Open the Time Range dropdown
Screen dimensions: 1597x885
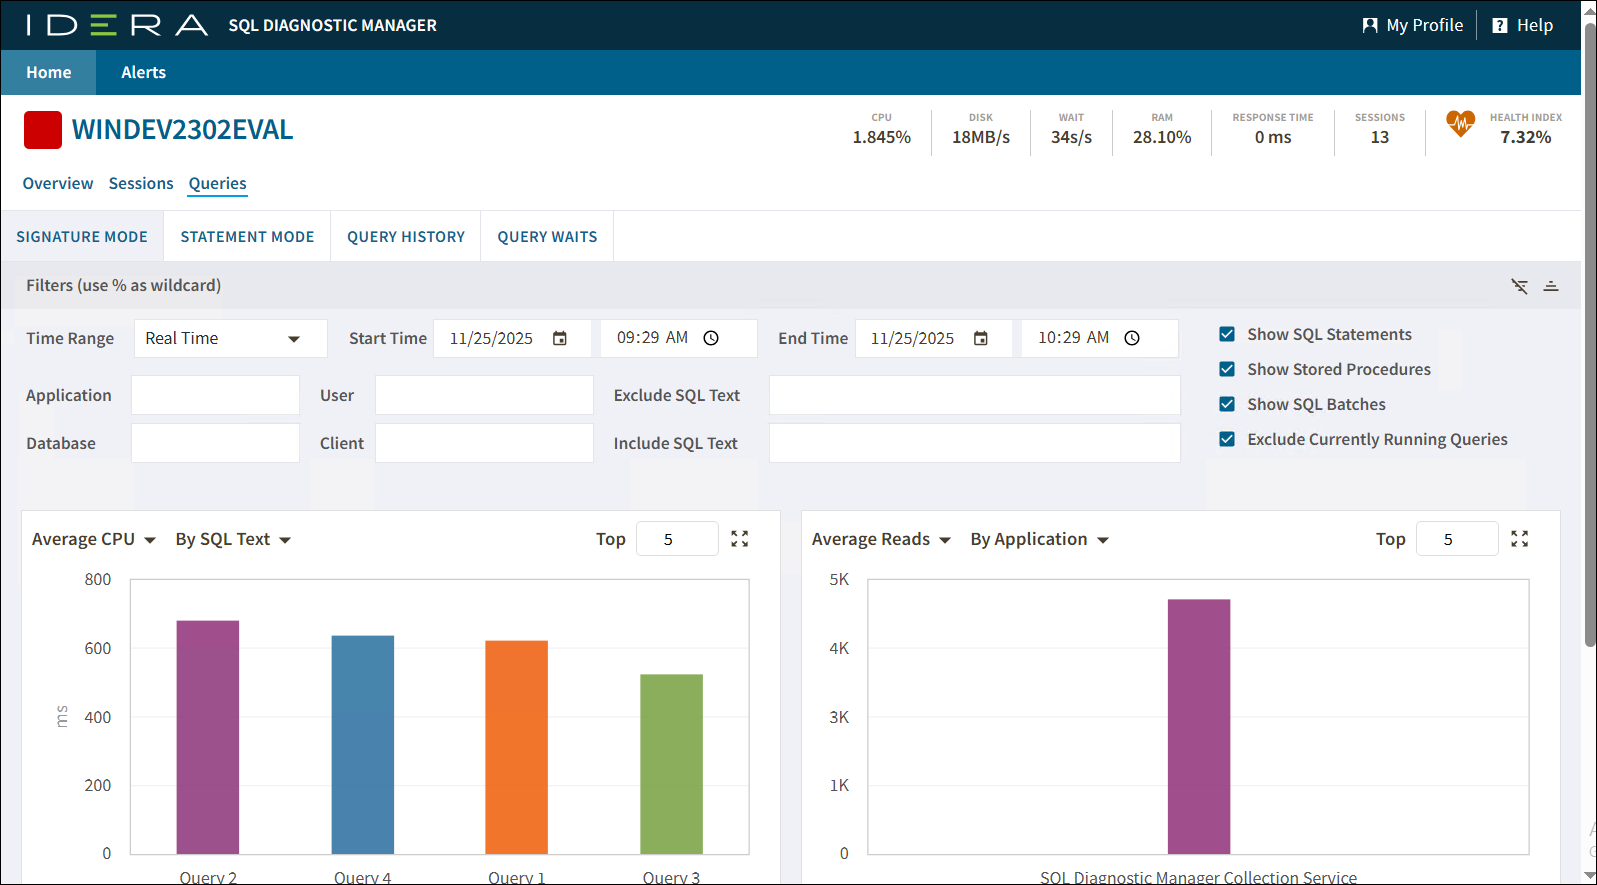[230, 339]
